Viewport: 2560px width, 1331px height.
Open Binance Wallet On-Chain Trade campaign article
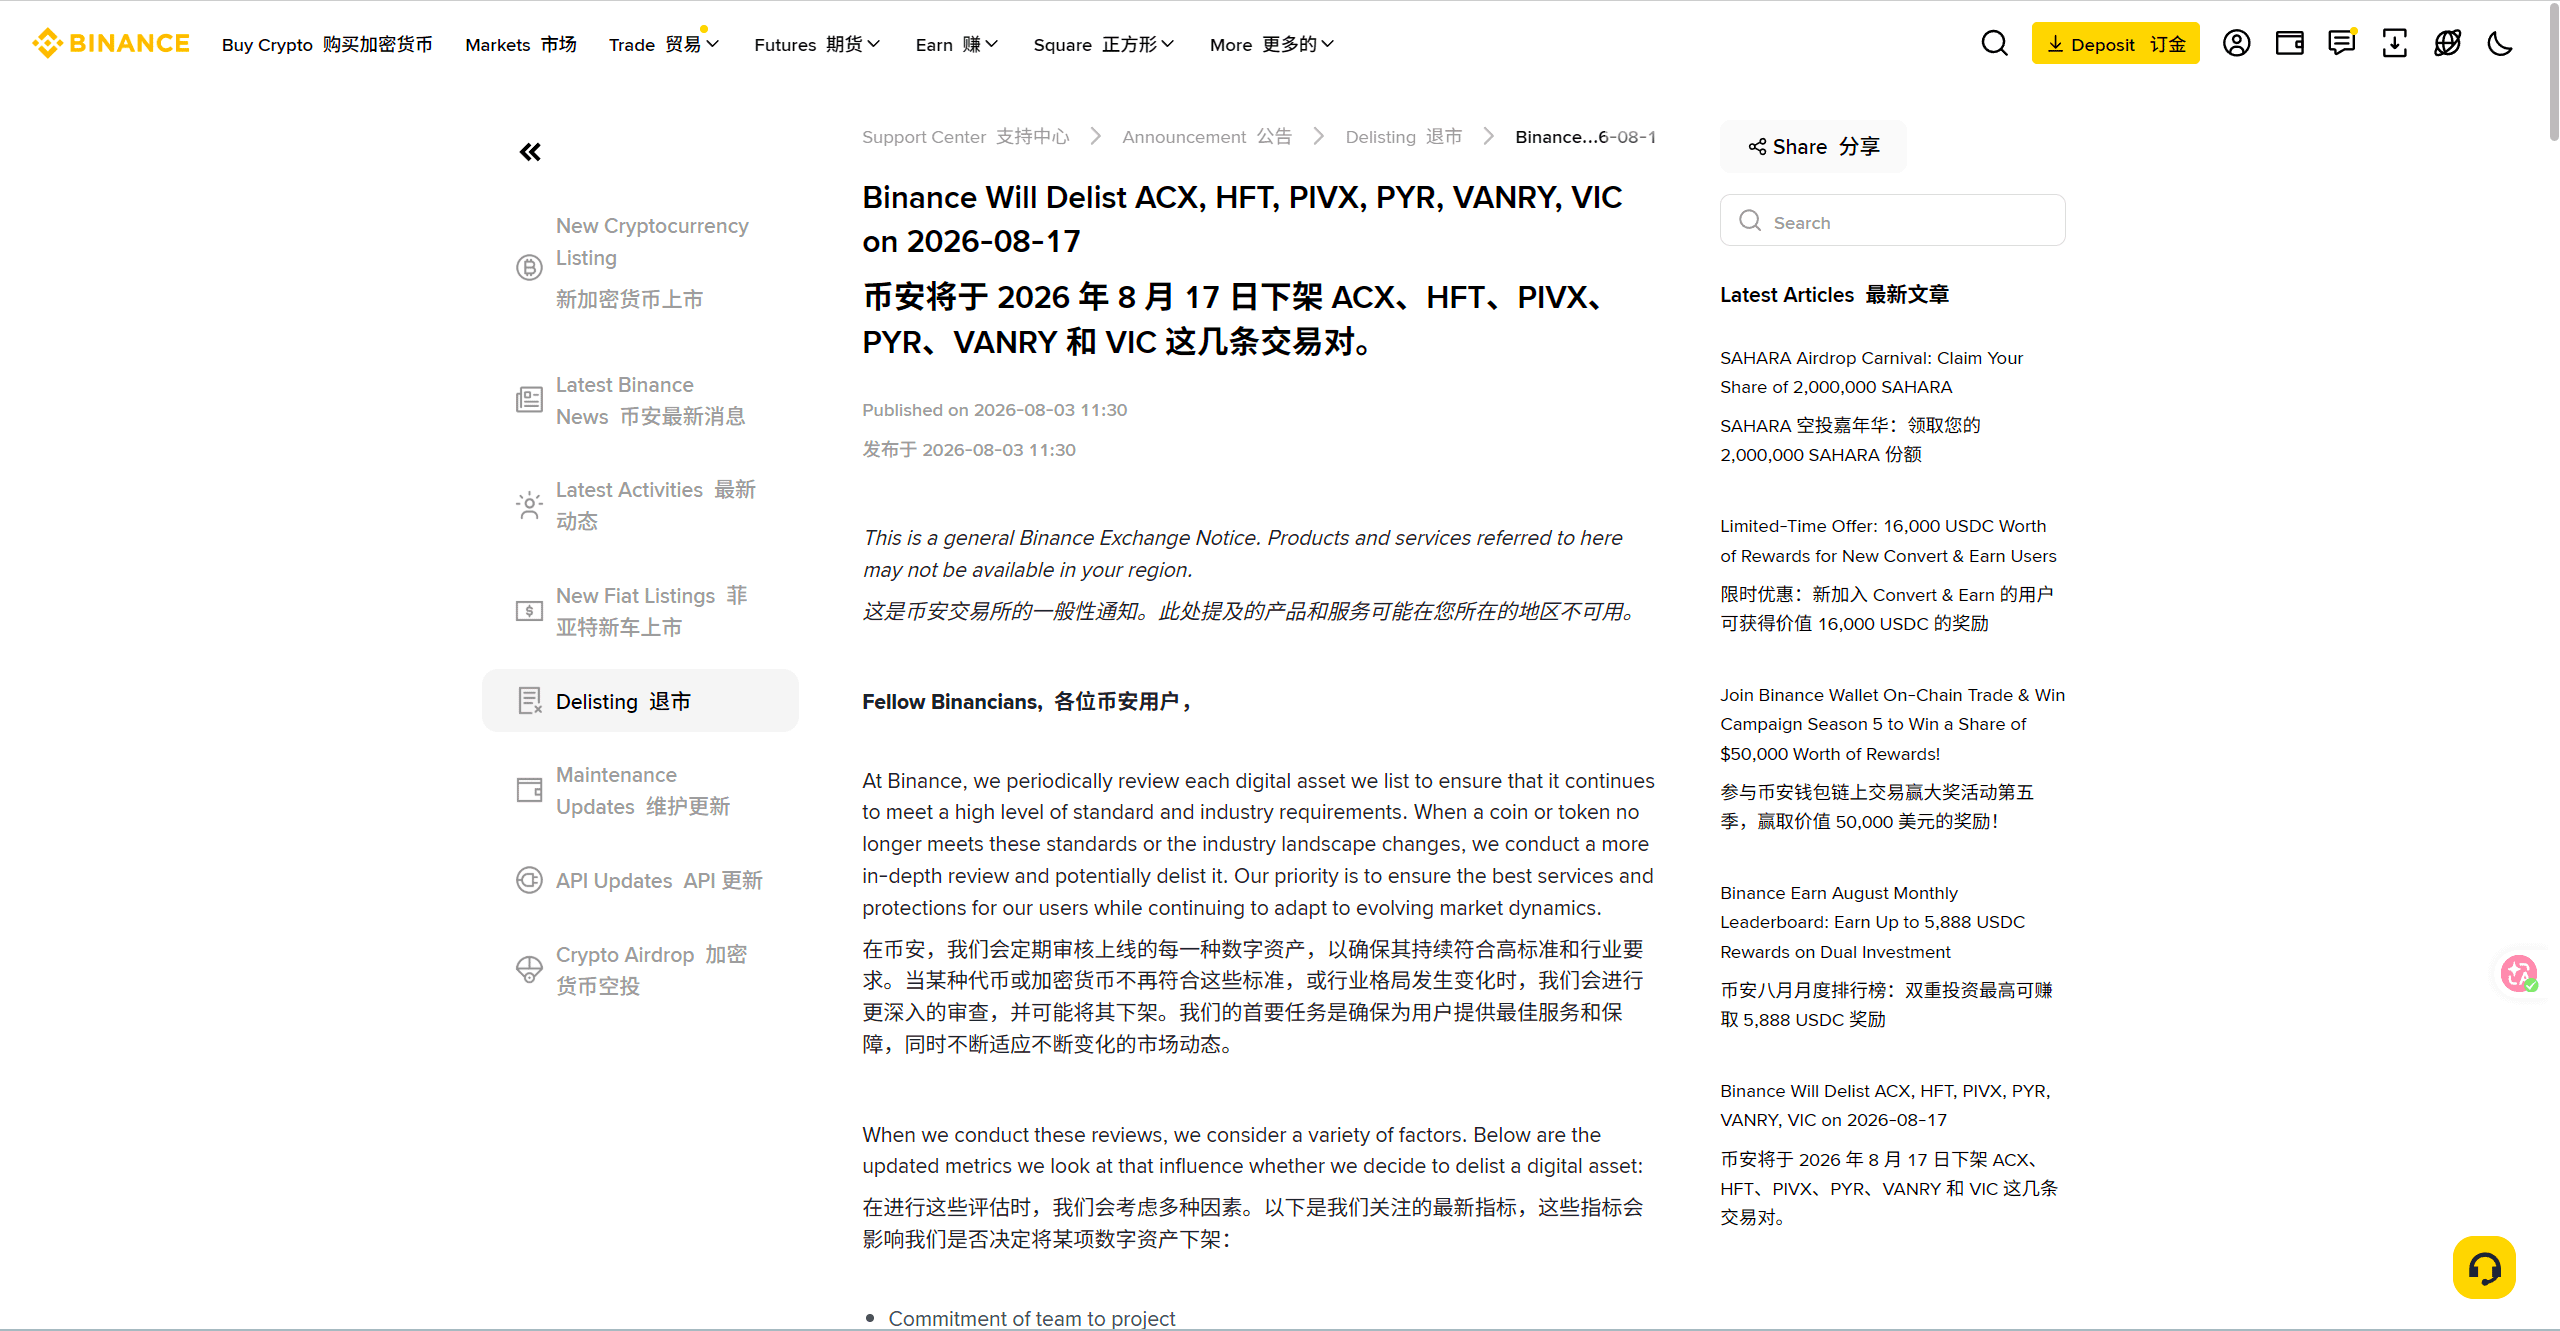[x=1892, y=757]
